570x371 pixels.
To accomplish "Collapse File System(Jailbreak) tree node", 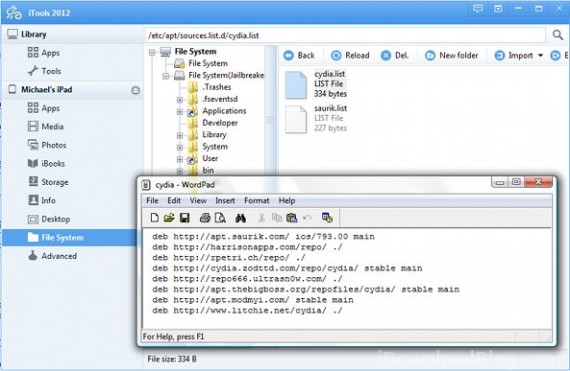I will click(x=166, y=76).
